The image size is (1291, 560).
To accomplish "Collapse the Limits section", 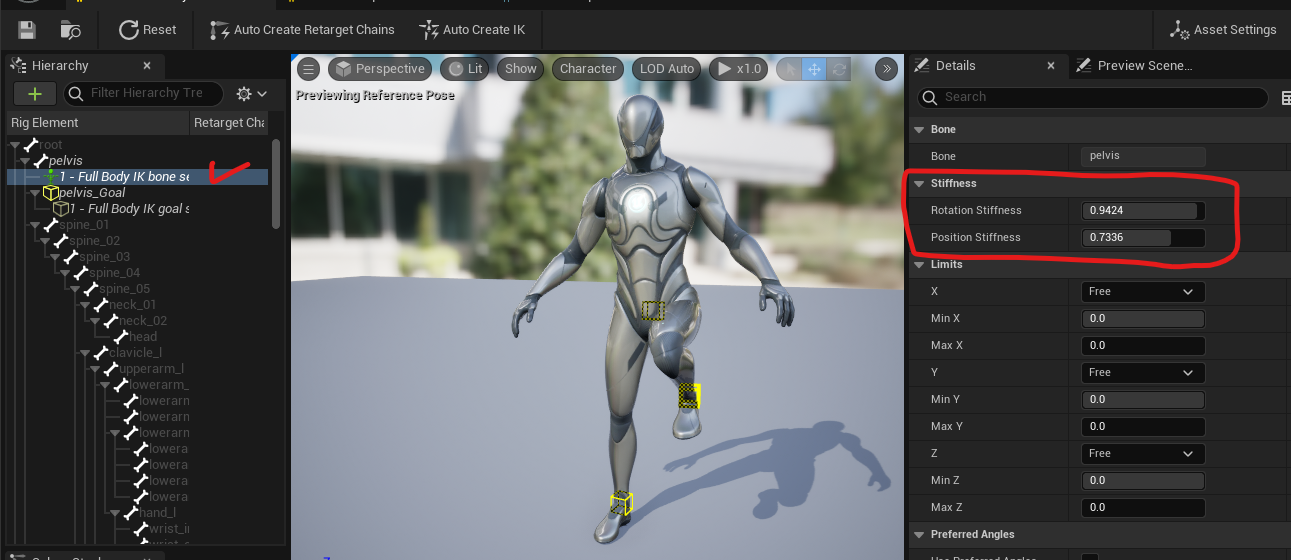I will [x=919, y=264].
